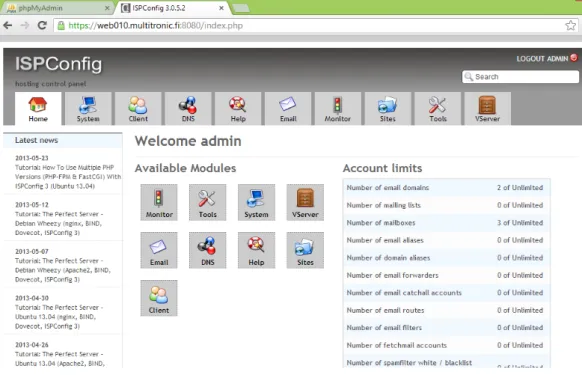This screenshot has width=582, height=375.
Task: Reload the page with the refresh icon
Action: tap(42, 25)
